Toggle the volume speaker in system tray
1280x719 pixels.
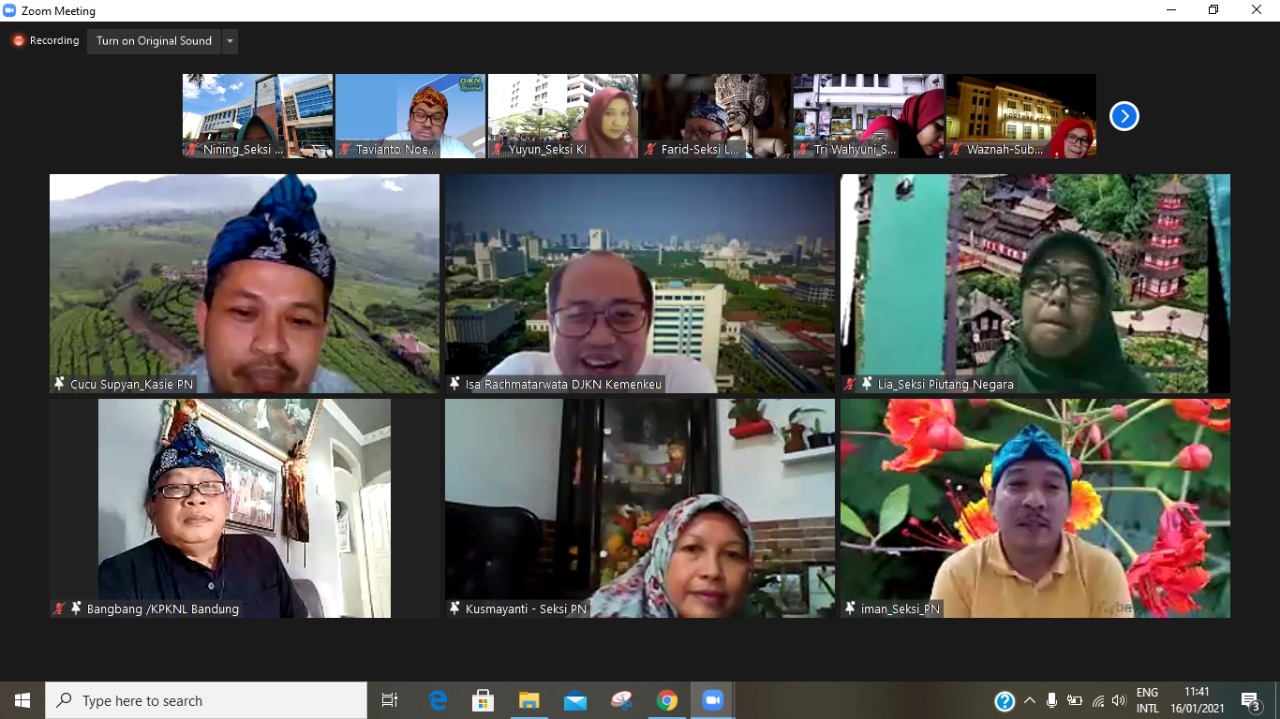[x=1118, y=701]
